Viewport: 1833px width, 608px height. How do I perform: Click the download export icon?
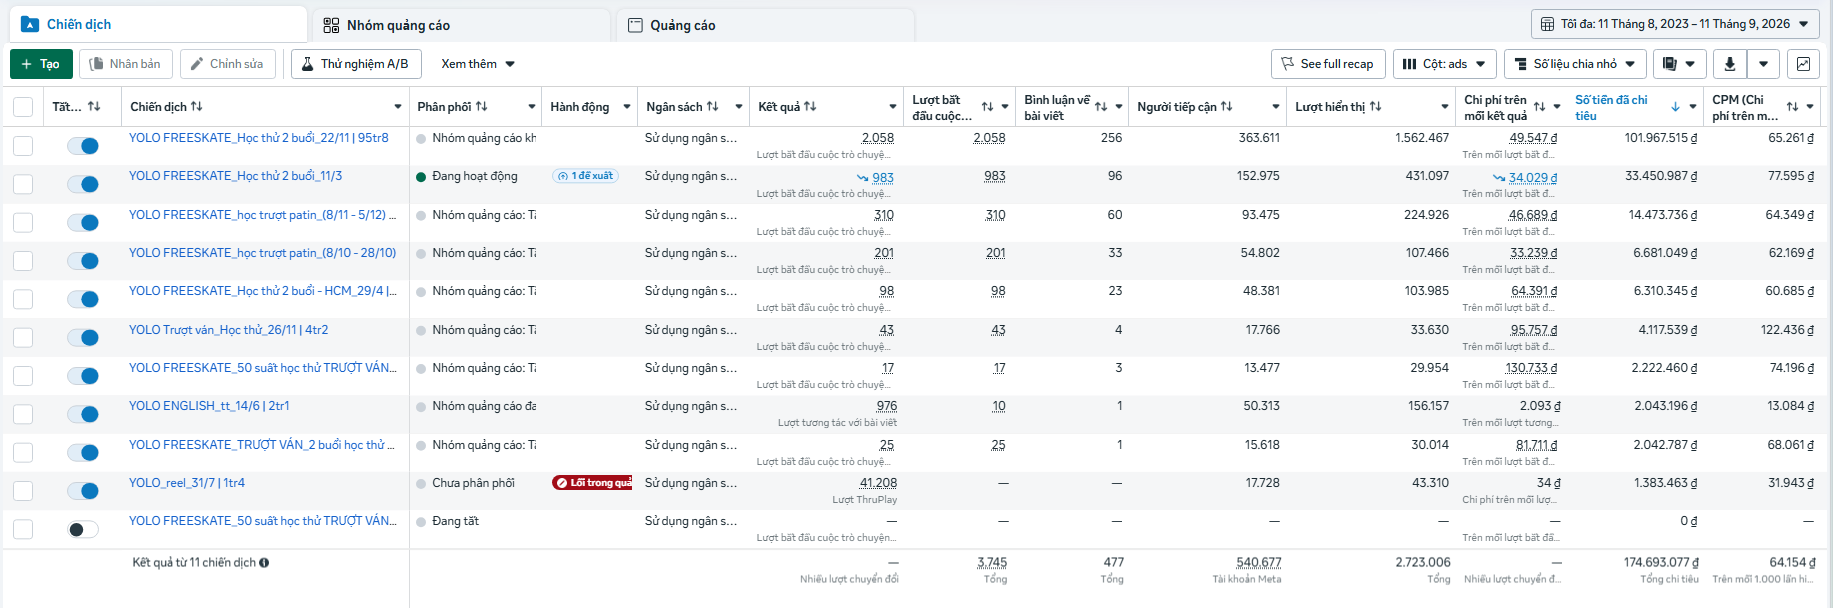(x=1729, y=64)
